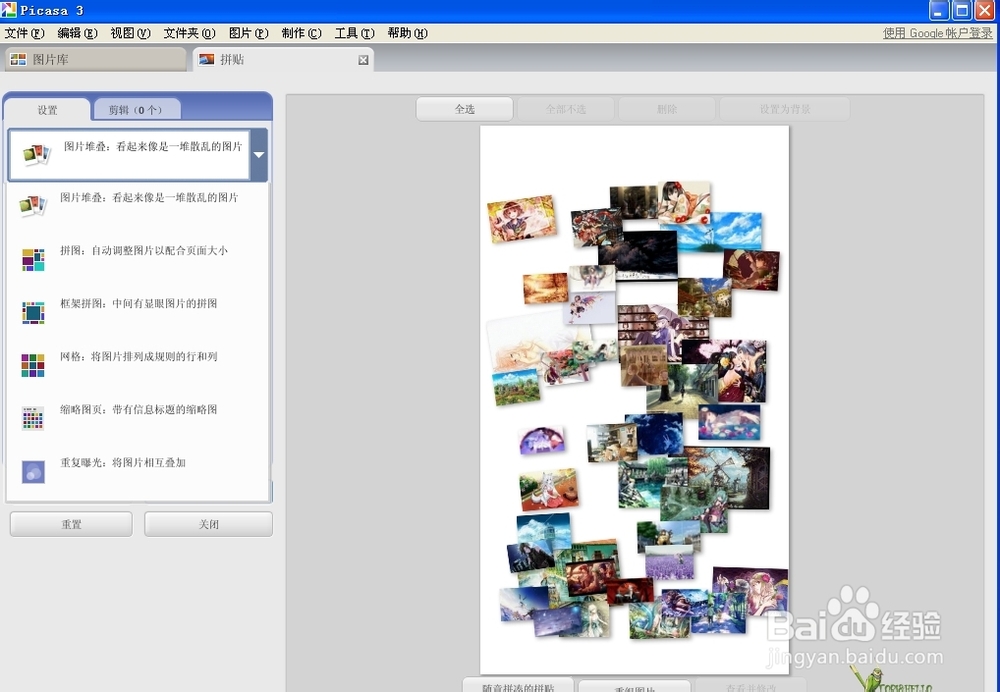Select the contact sheet 缩略图页 icon
This screenshot has height=692, width=1000.
[33, 418]
